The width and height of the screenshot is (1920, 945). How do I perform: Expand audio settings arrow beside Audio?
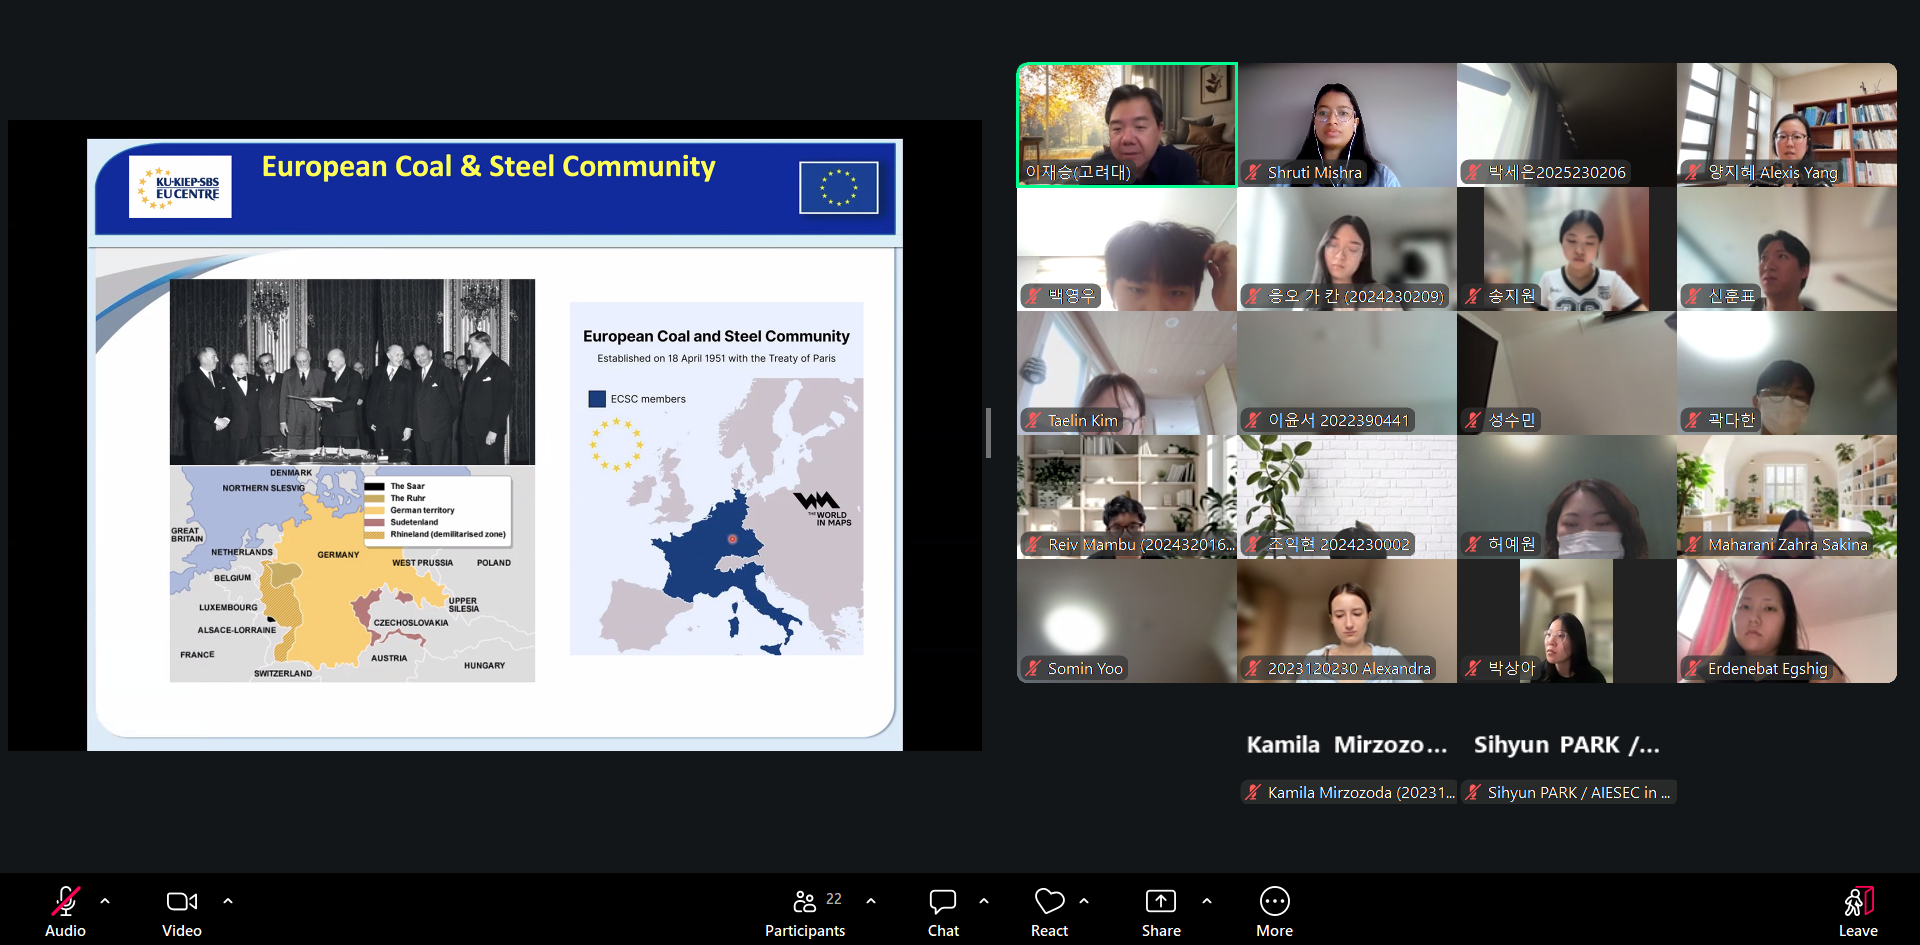pyautogui.click(x=105, y=901)
